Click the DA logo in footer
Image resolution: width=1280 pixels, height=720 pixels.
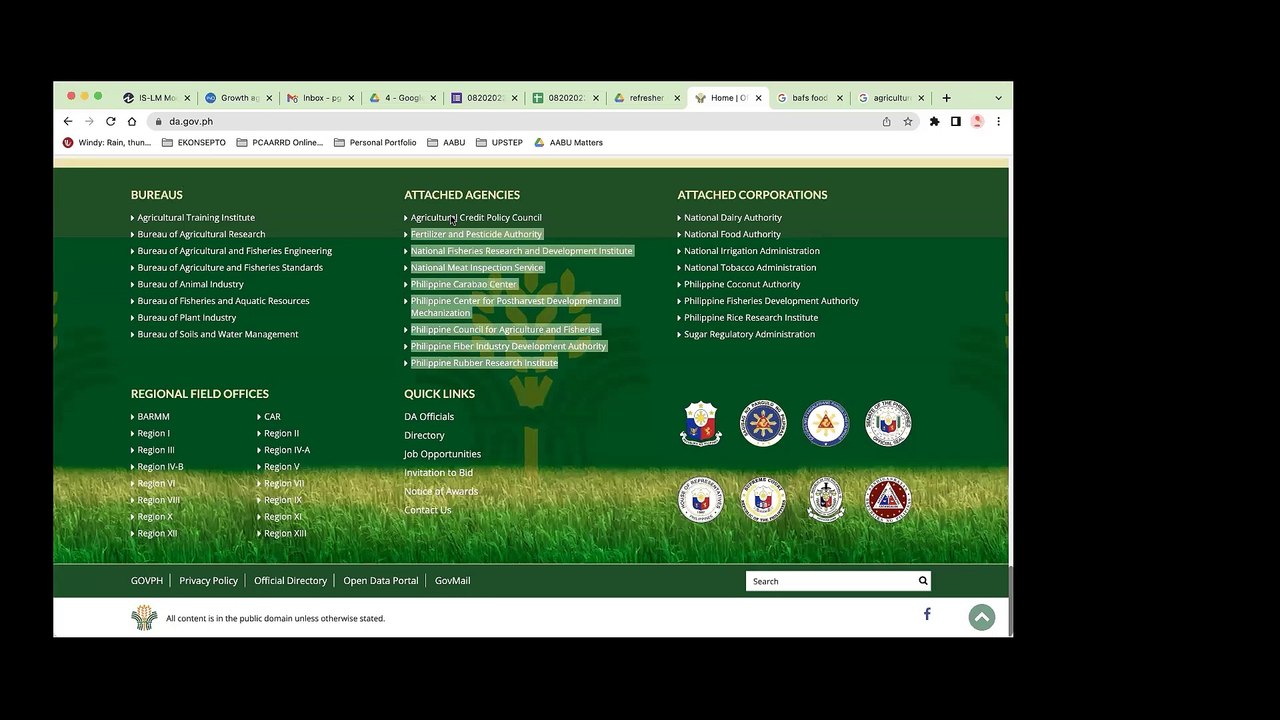click(x=144, y=618)
